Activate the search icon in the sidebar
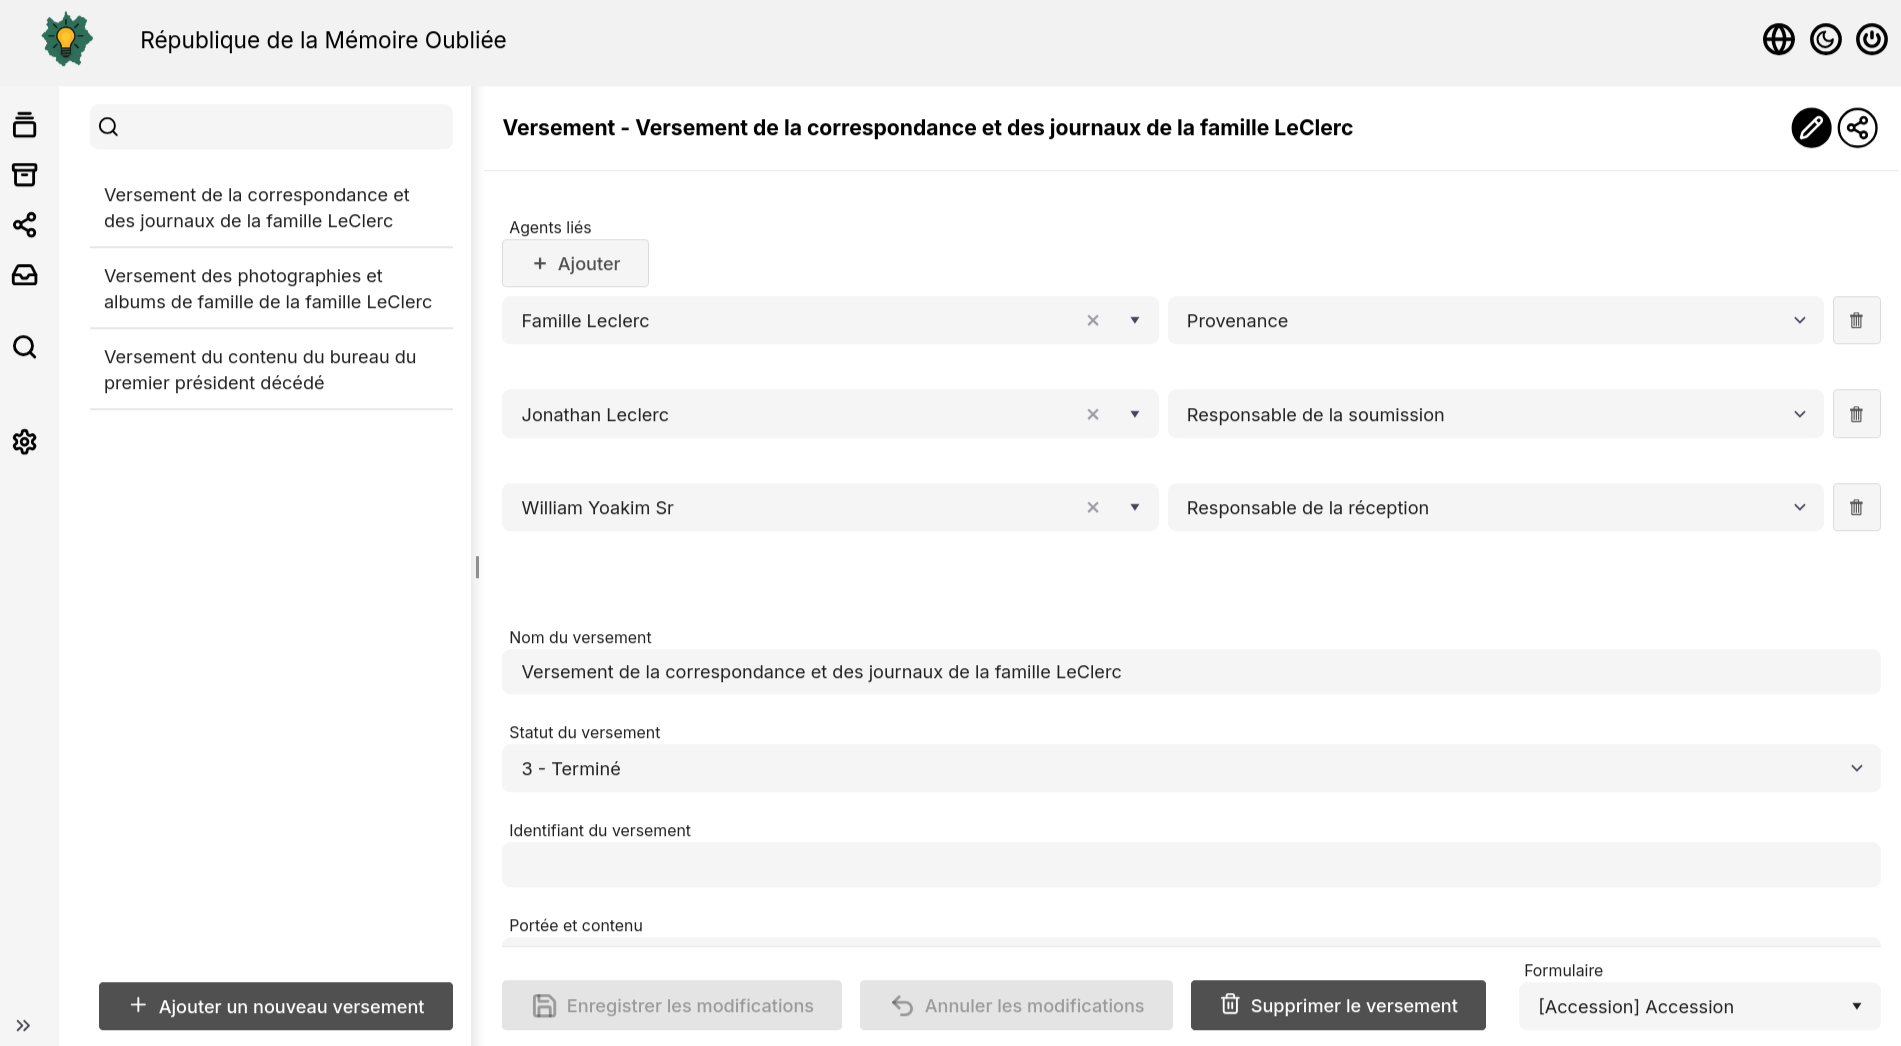The height and width of the screenshot is (1046, 1901). 23,347
